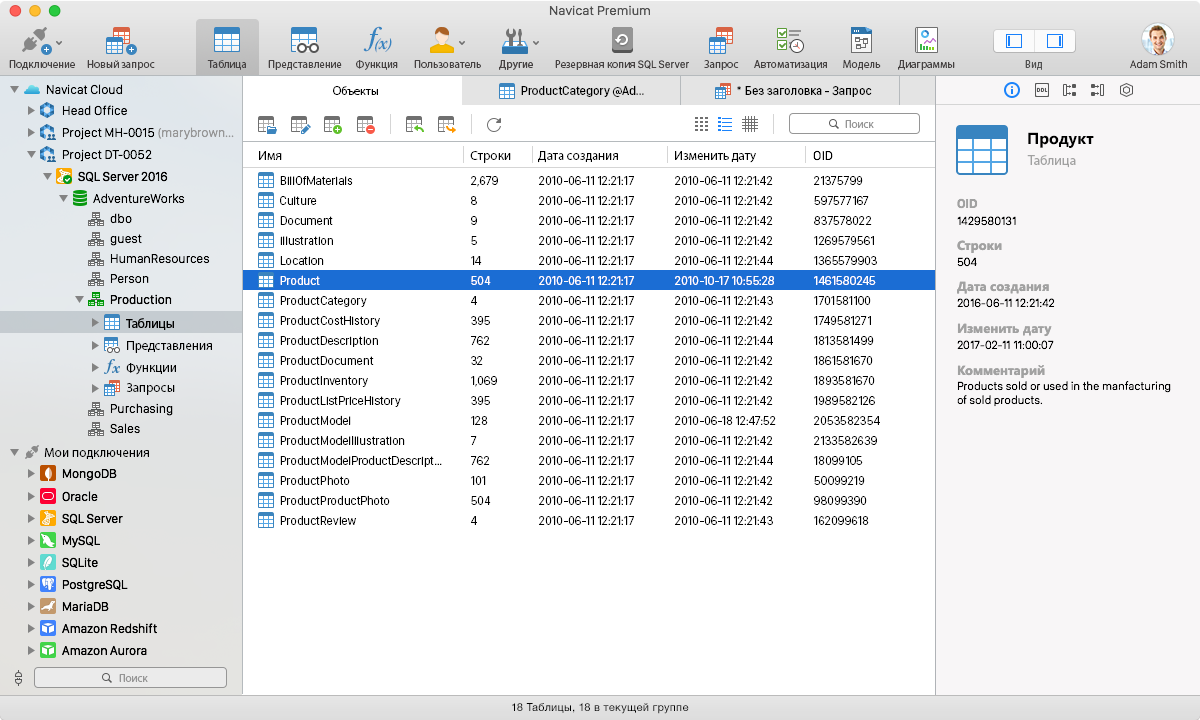
Task: Click the open table icon in object toolbar
Action: coord(267,125)
